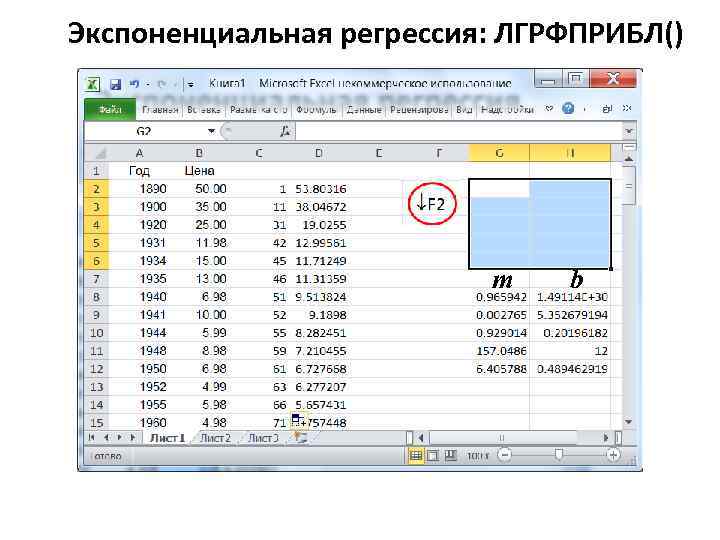720x540 pixels.
Task: Select the Лист2 sheet tab
Action: tap(215, 438)
